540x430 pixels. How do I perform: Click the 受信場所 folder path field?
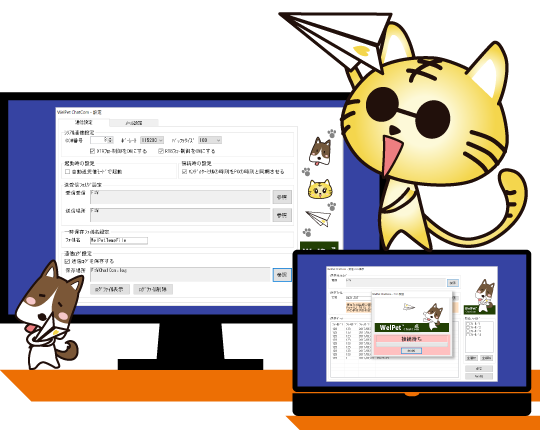coord(180,197)
